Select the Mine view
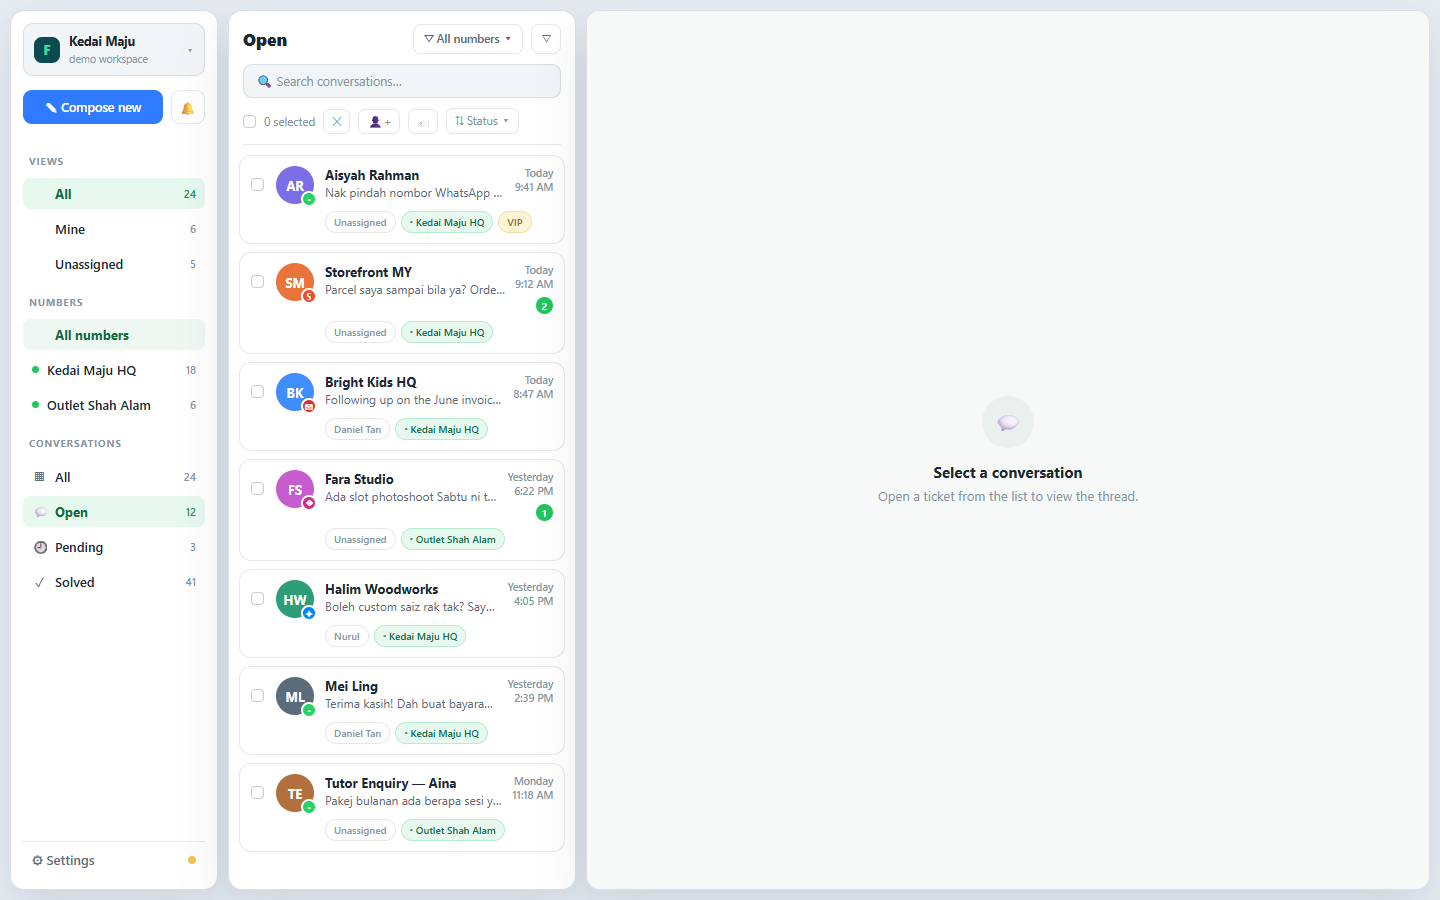Image resolution: width=1440 pixels, height=900 pixels. (114, 229)
